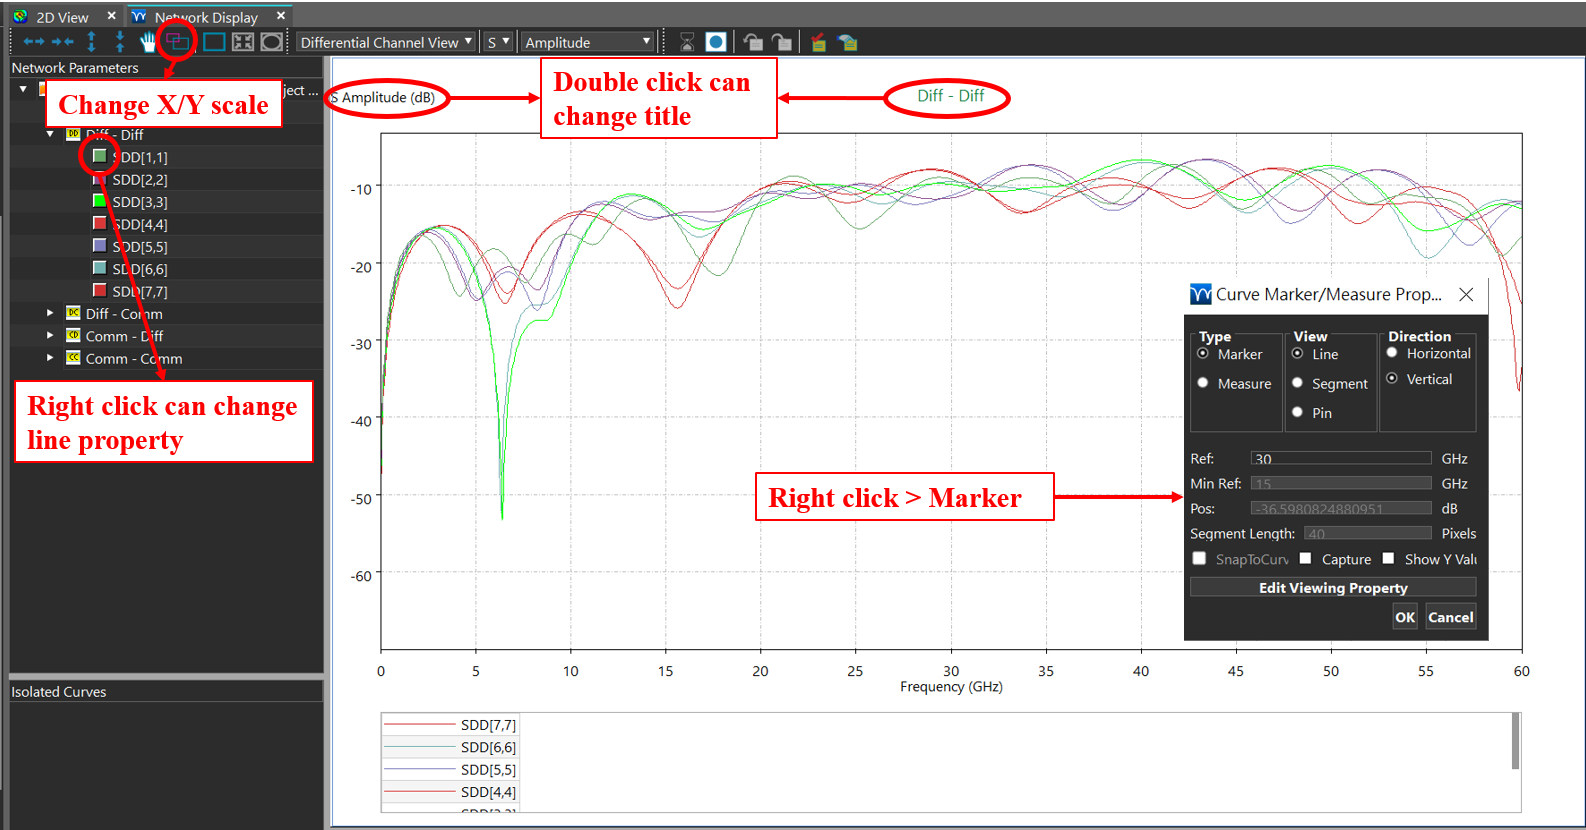Click the horizontal shrink arrows icon
This screenshot has width=1586, height=830.
coord(62,42)
